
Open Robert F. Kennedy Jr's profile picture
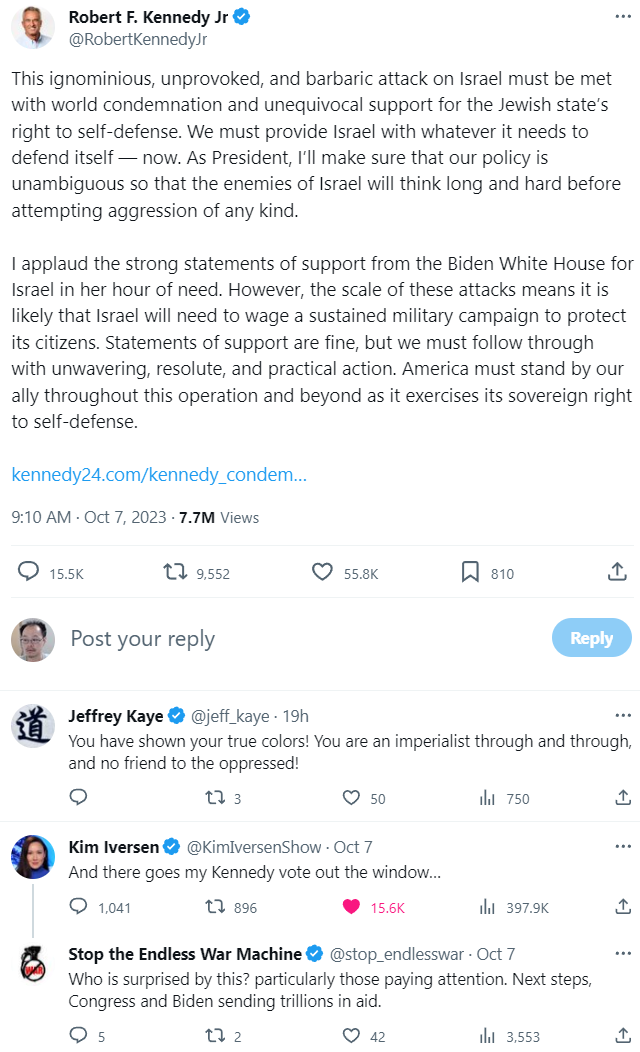32,28
